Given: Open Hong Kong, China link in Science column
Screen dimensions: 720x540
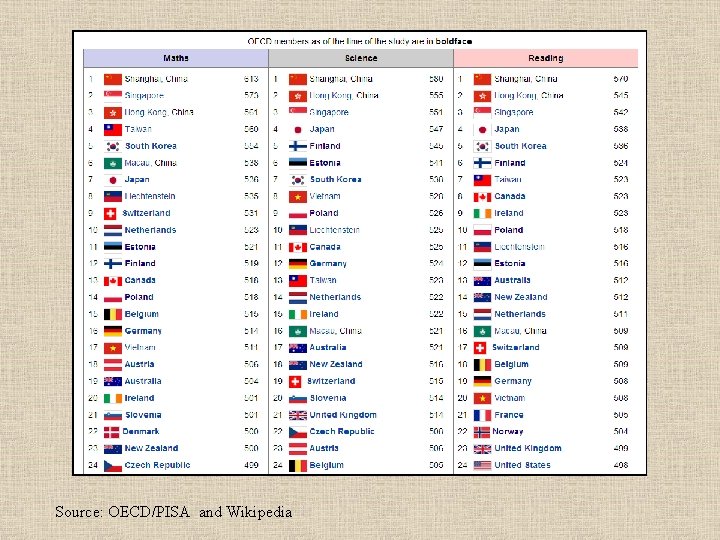Looking at the screenshot, I should click(344, 96).
